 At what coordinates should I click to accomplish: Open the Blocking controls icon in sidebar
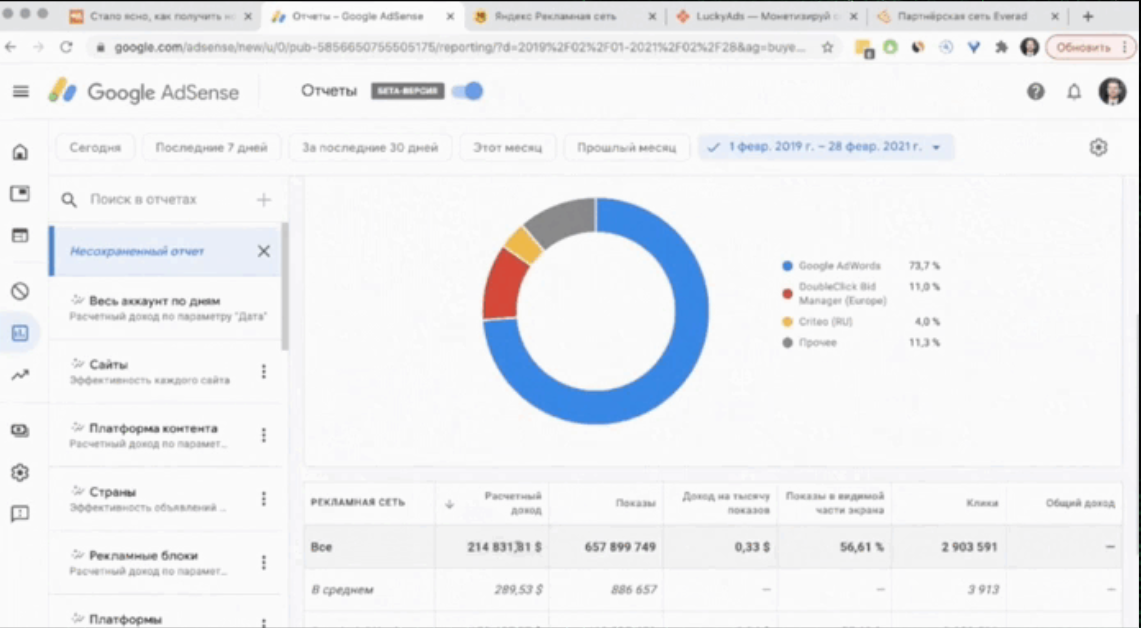(20, 291)
